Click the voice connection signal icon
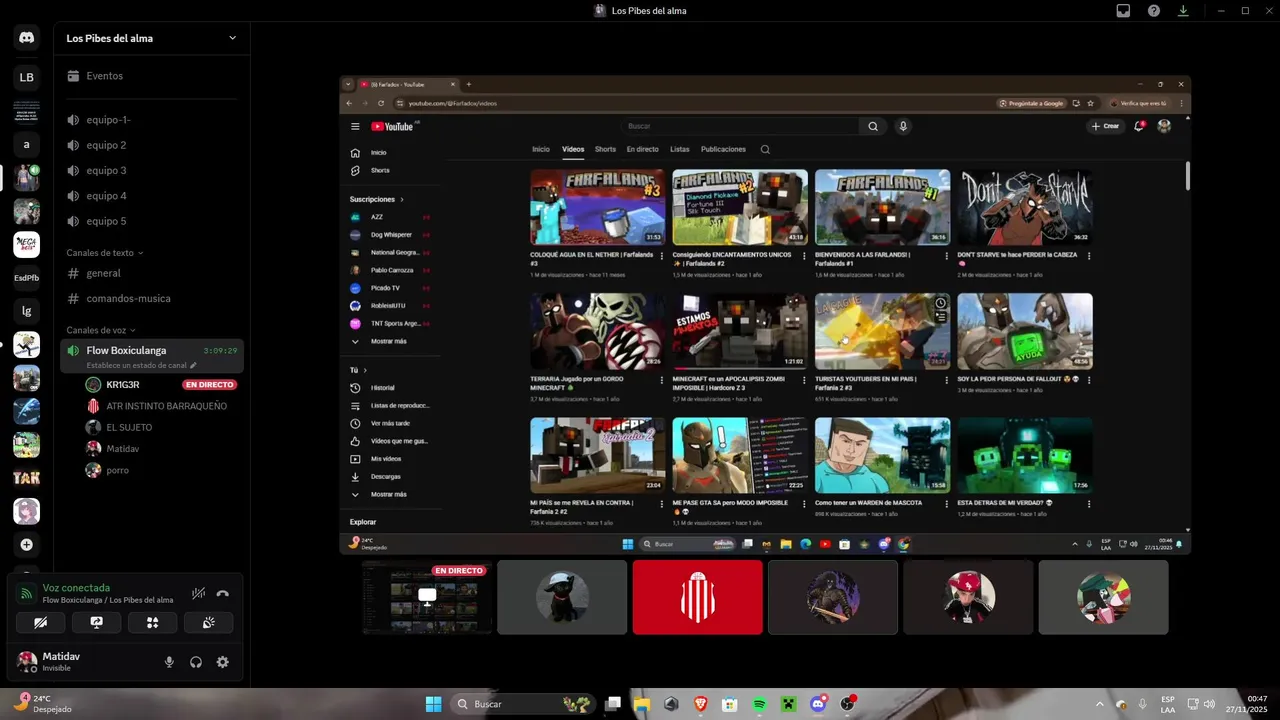Image resolution: width=1280 pixels, height=720 pixels. [27, 593]
